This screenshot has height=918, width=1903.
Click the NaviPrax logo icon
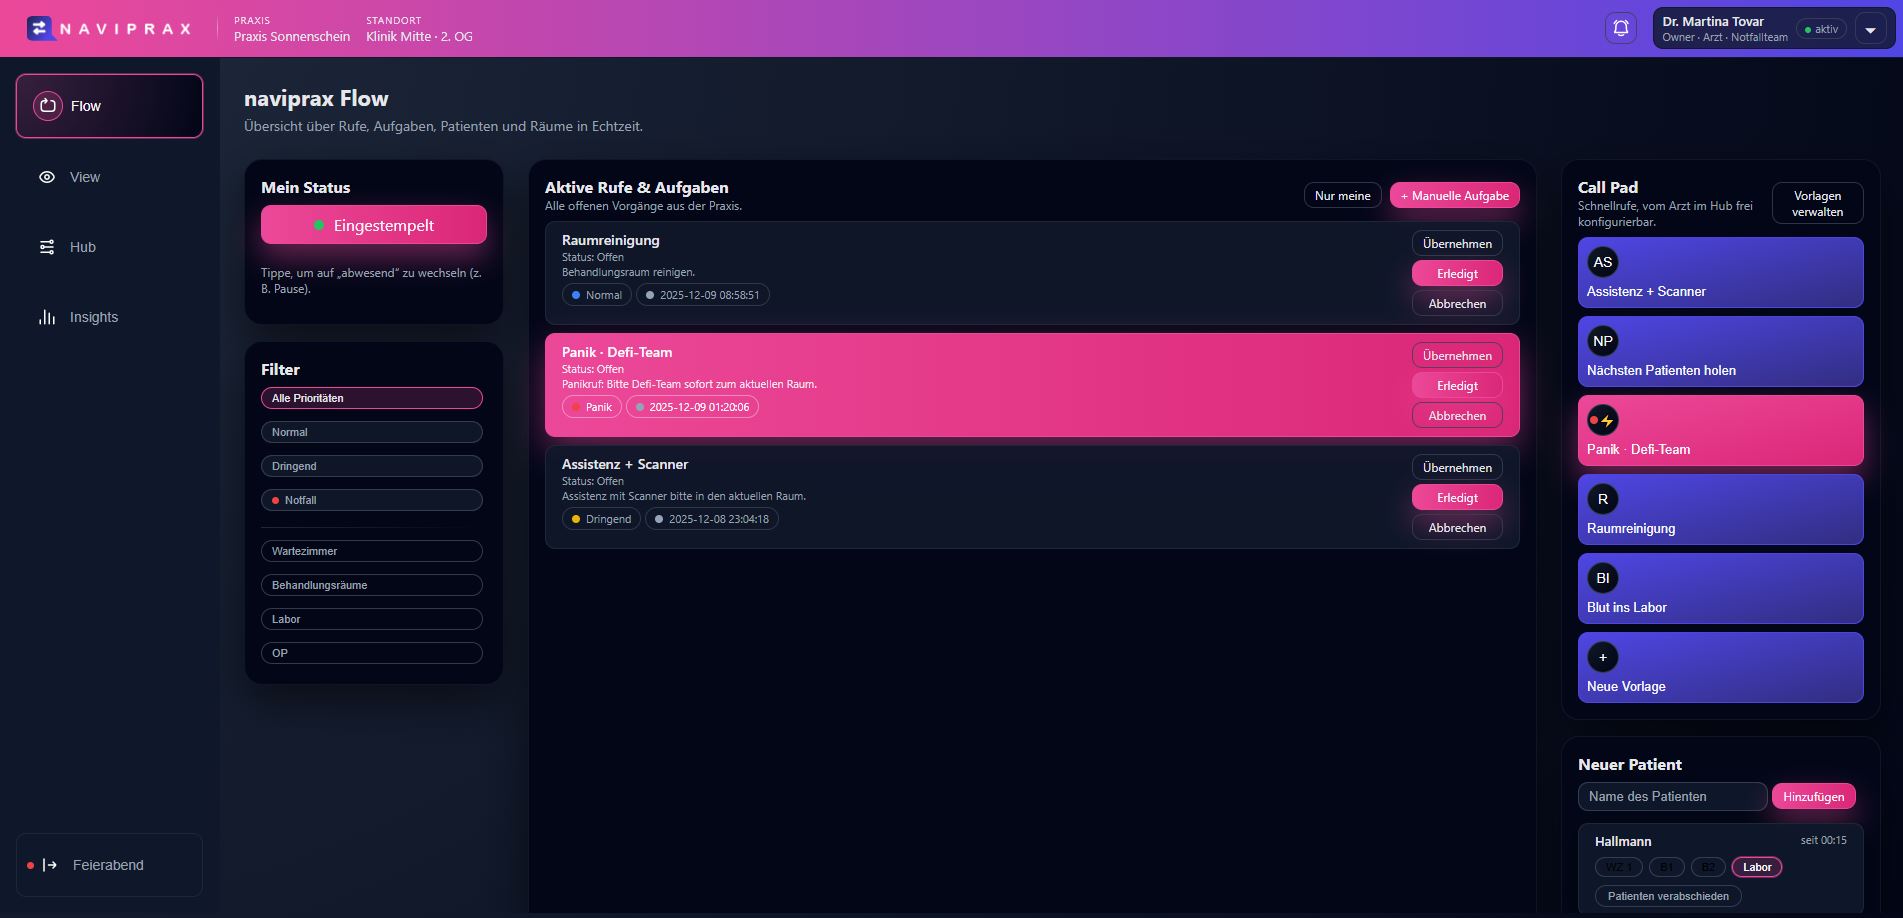(38, 27)
